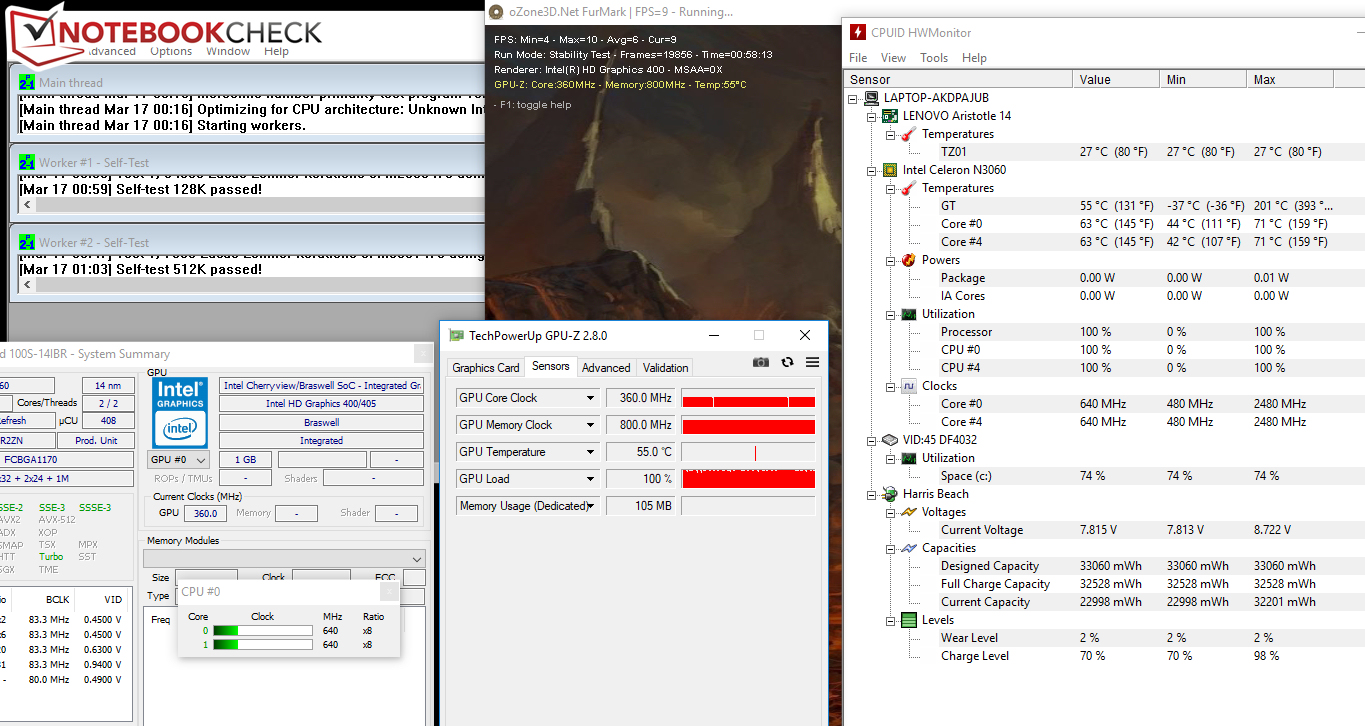Viewport: 1365px width, 726px height.
Task: Collapse the Harris Beach tree node
Action: click(x=871, y=494)
